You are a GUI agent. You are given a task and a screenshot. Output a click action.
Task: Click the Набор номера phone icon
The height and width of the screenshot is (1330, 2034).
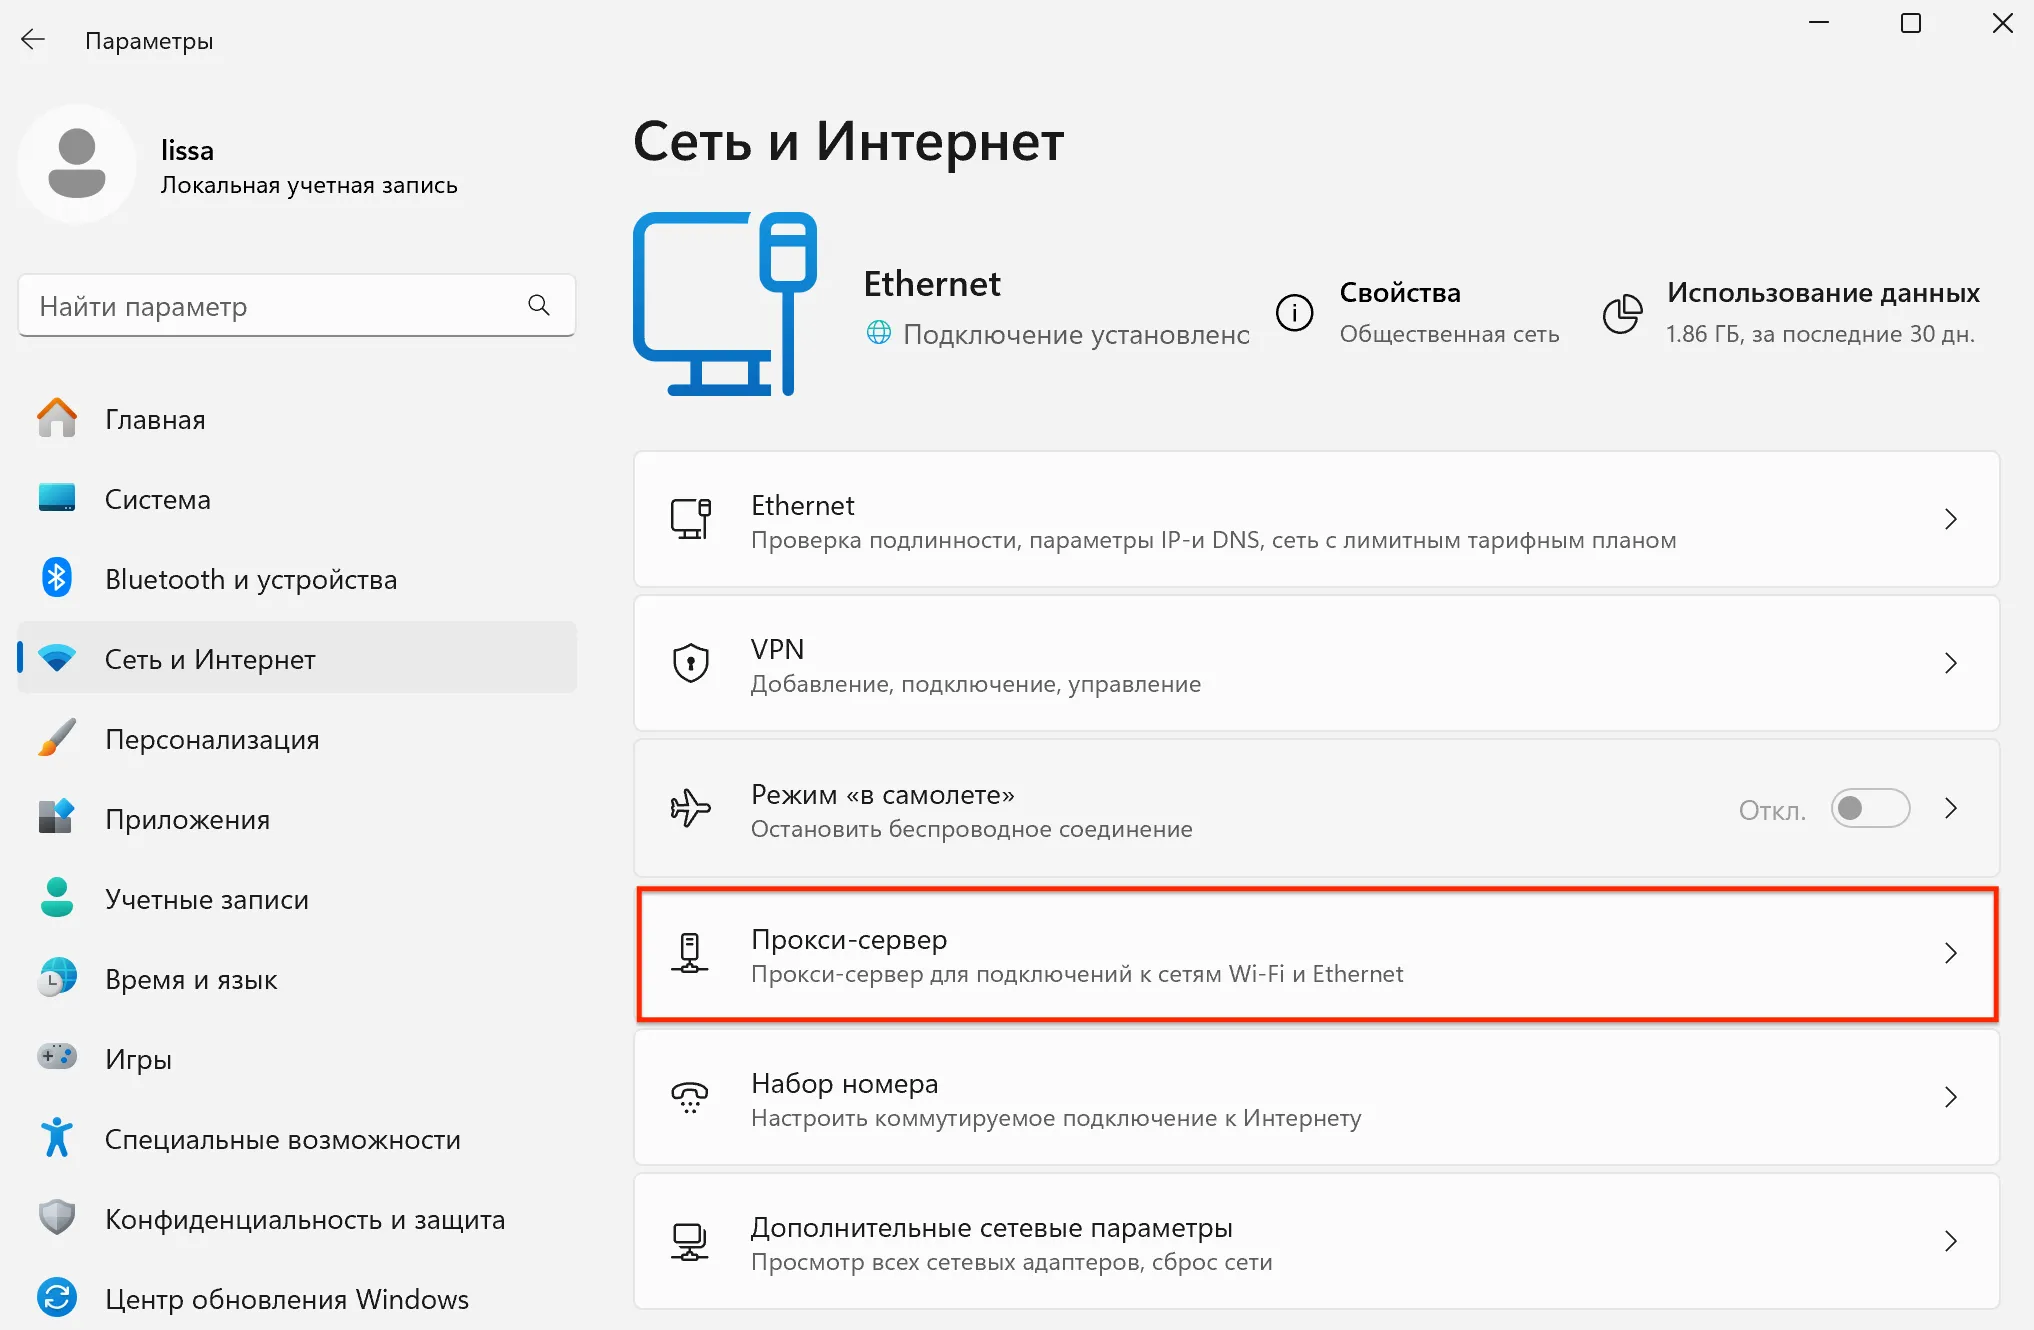(690, 1097)
